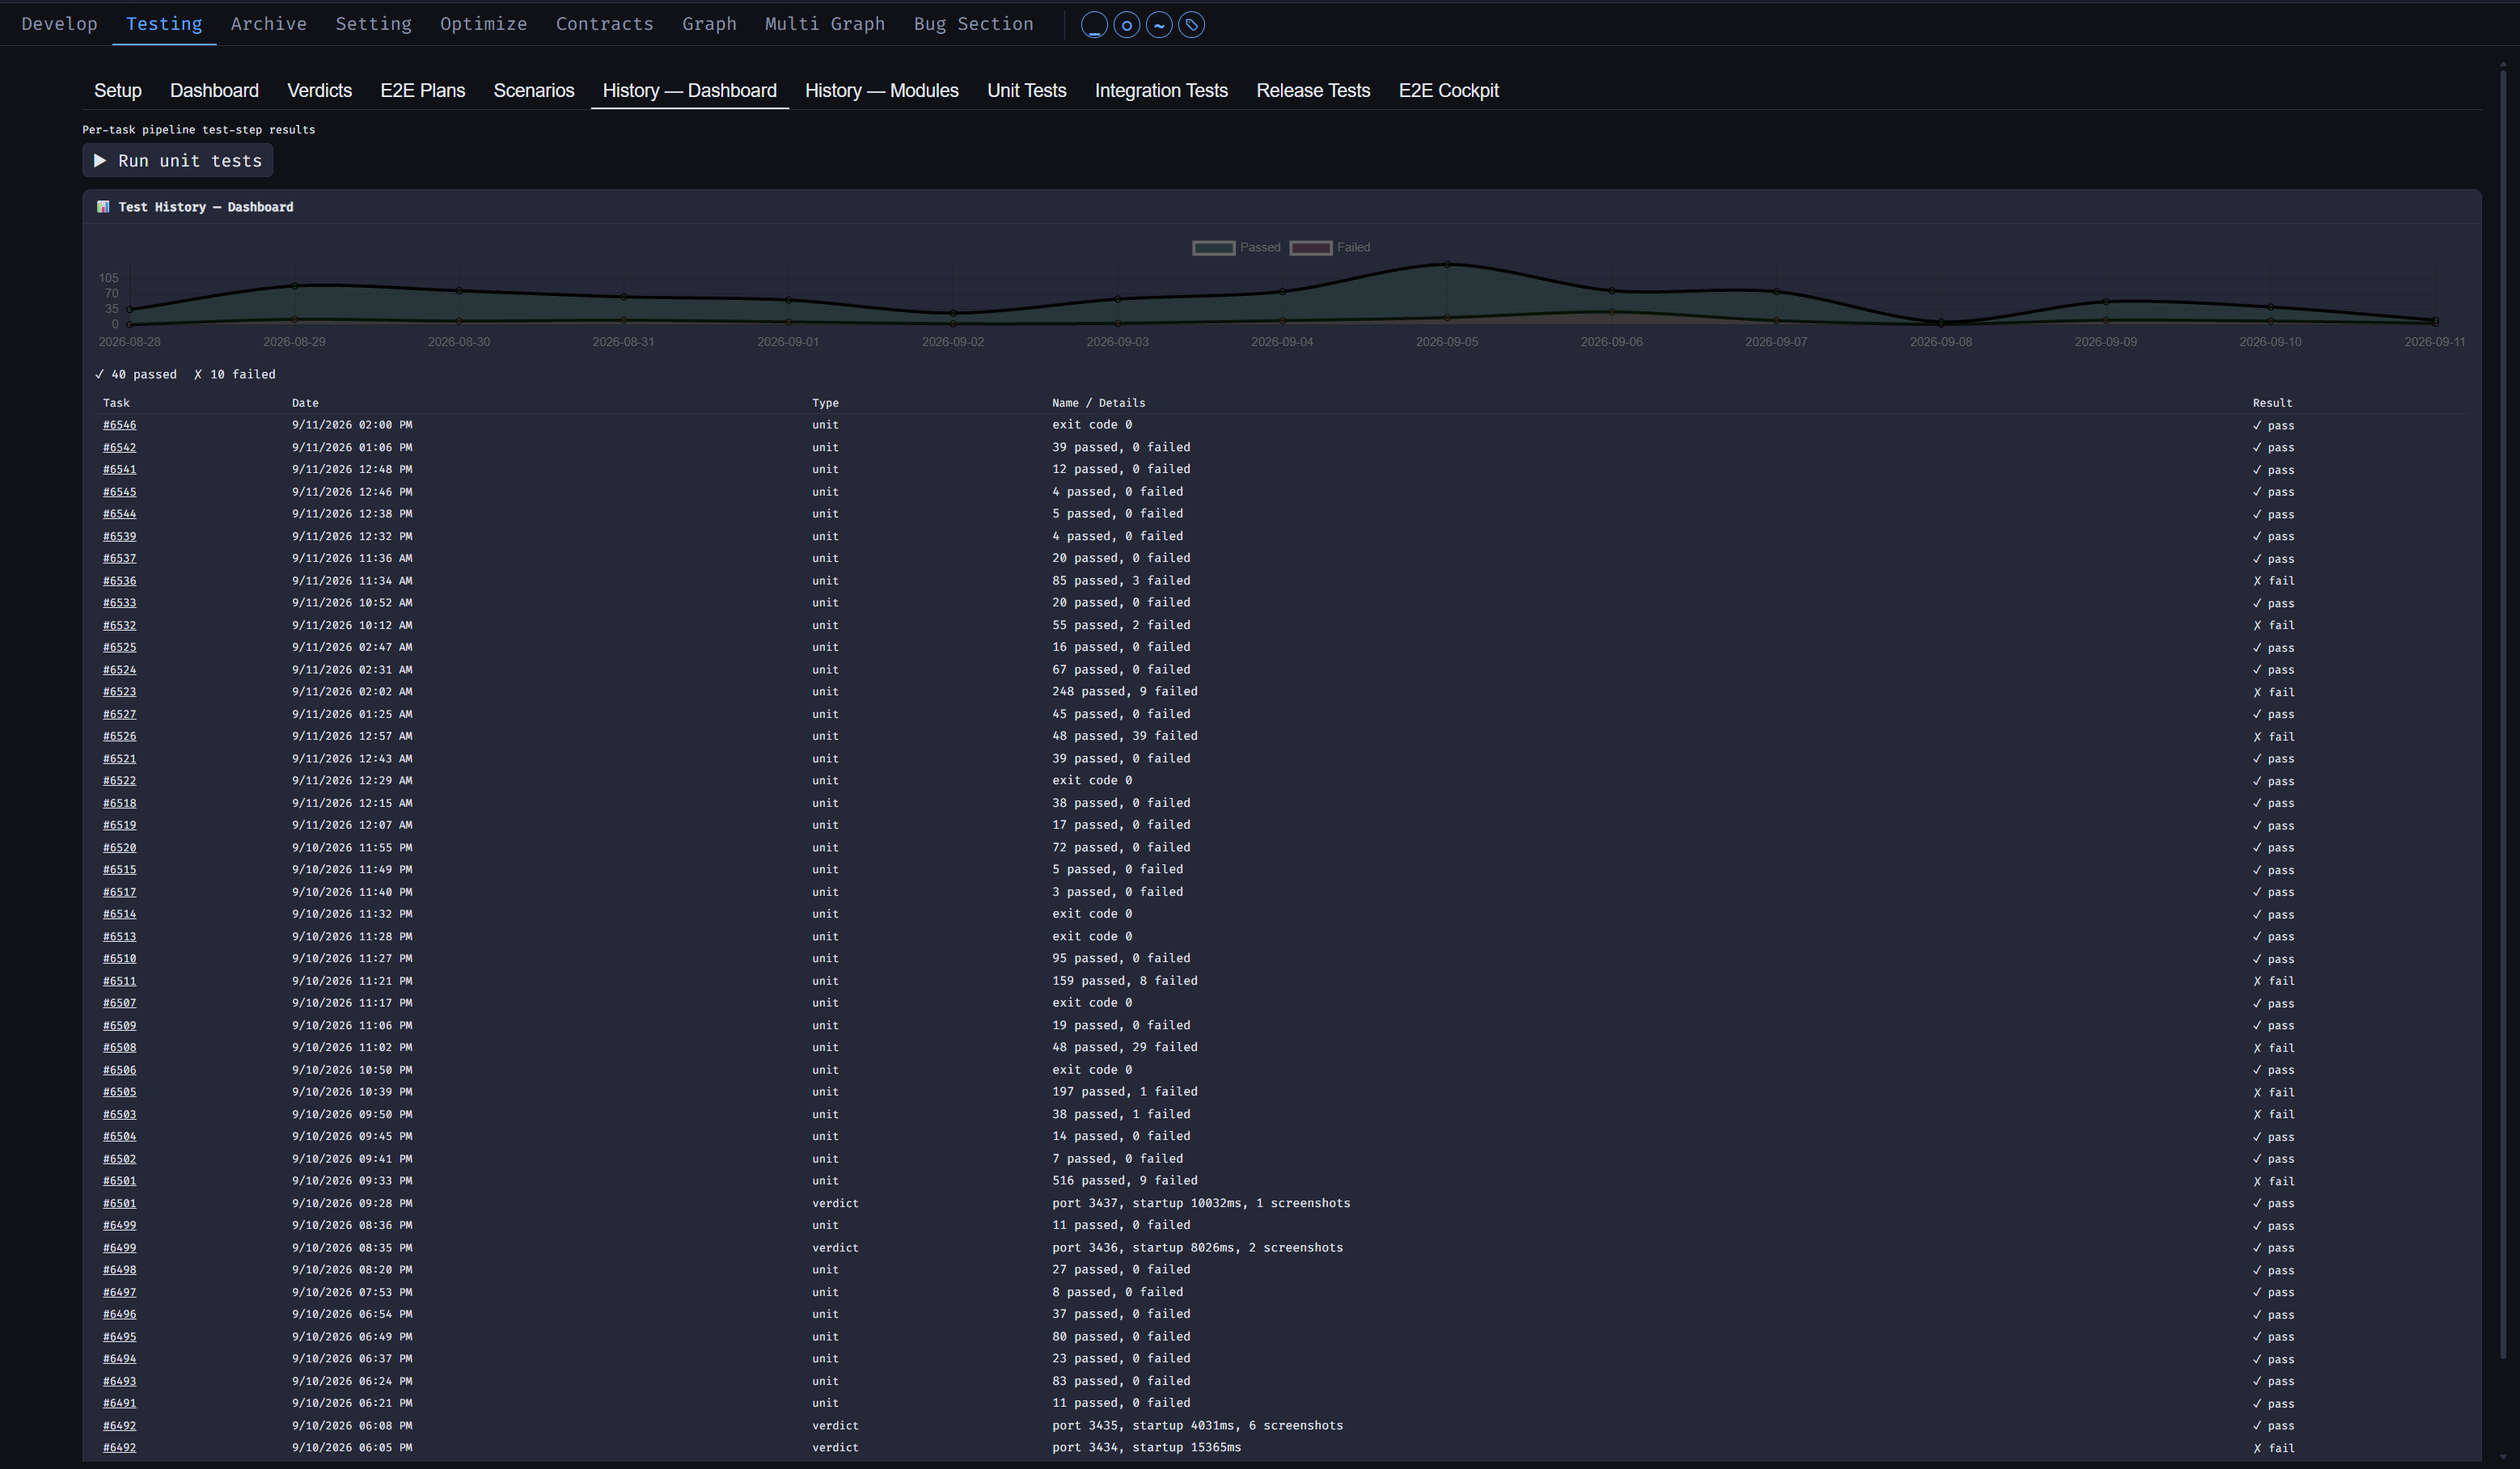This screenshot has height=1469, width=2520.
Task: Open task link #6532
Action: tap(119, 626)
